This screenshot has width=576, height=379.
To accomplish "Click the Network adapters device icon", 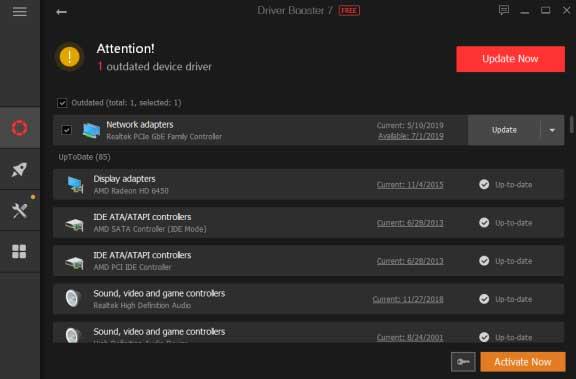I will point(91,130).
